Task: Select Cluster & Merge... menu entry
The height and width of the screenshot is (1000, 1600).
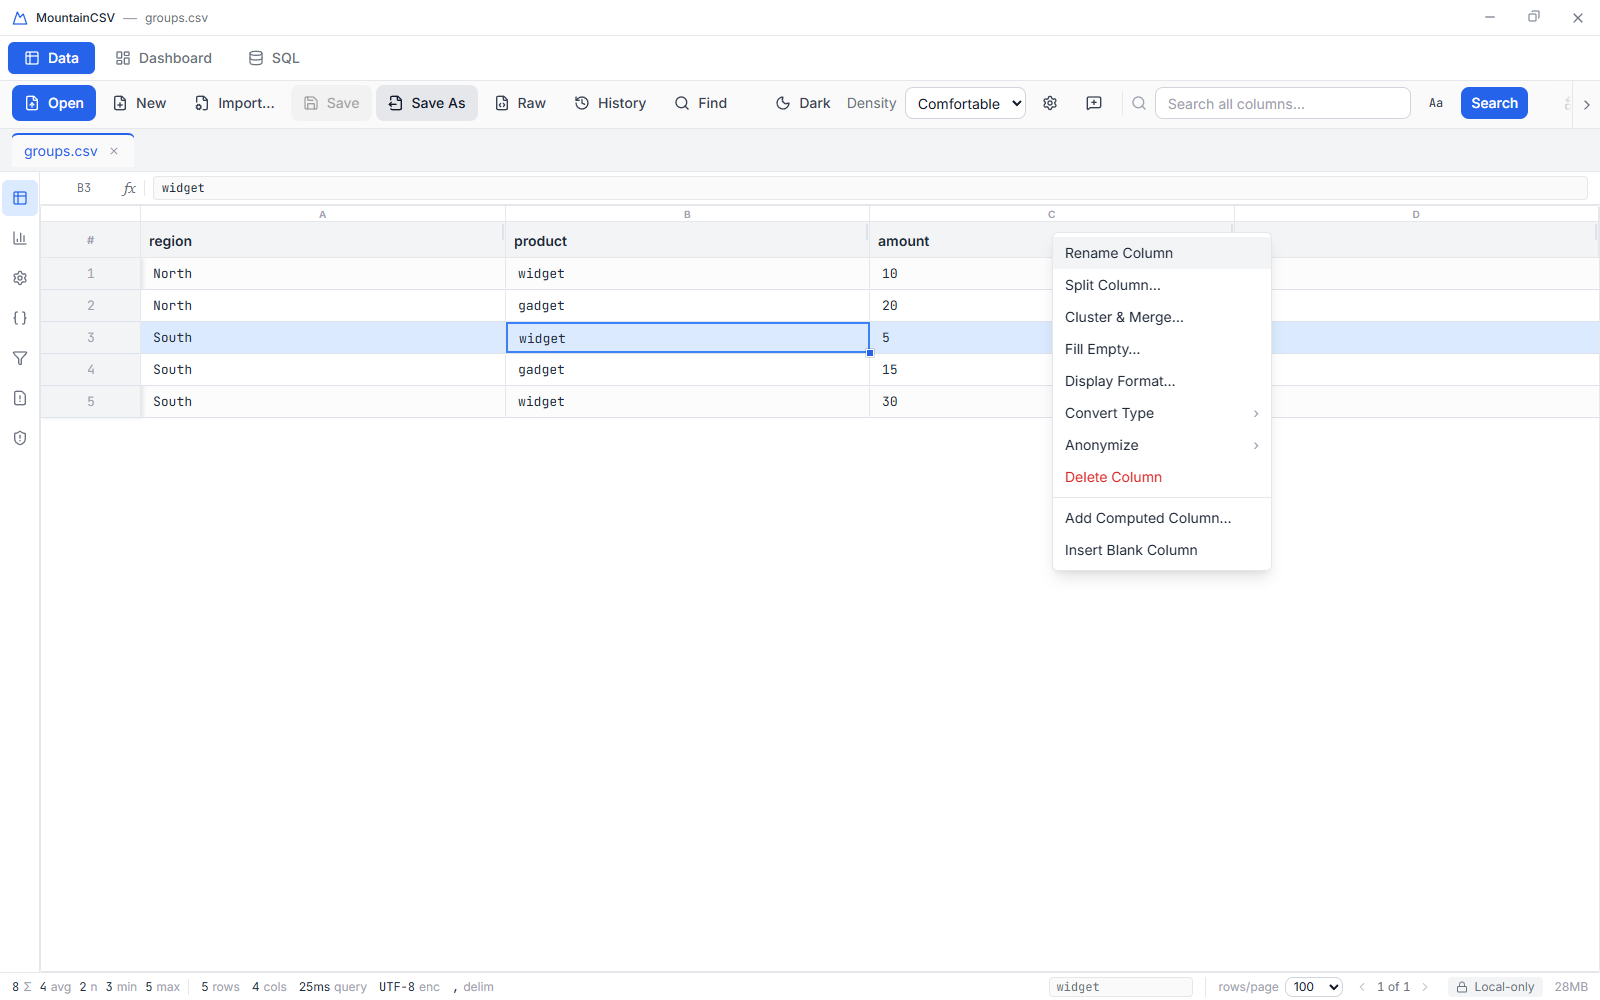Action: (1161, 317)
